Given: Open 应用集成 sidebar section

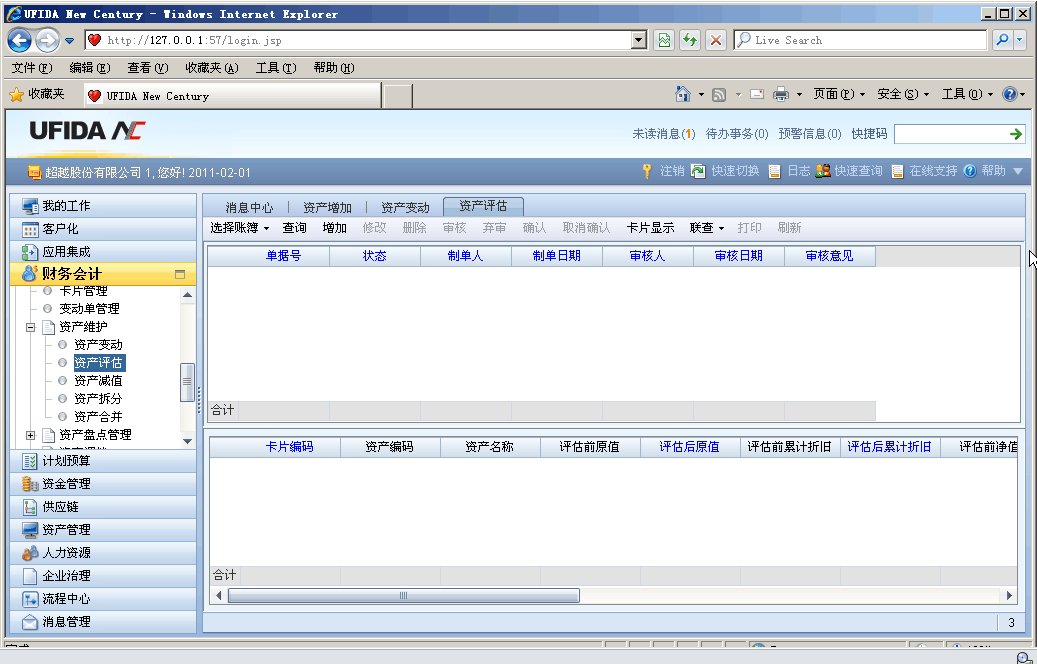Looking at the screenshot, I should [103, 252].
